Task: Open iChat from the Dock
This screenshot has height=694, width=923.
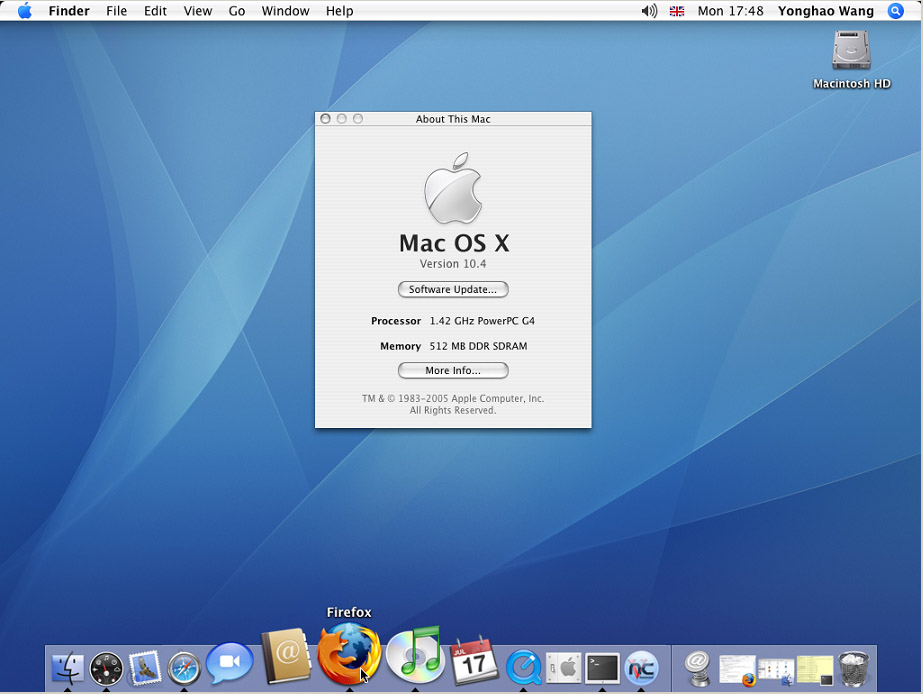Action: click(x=230, y=663)
